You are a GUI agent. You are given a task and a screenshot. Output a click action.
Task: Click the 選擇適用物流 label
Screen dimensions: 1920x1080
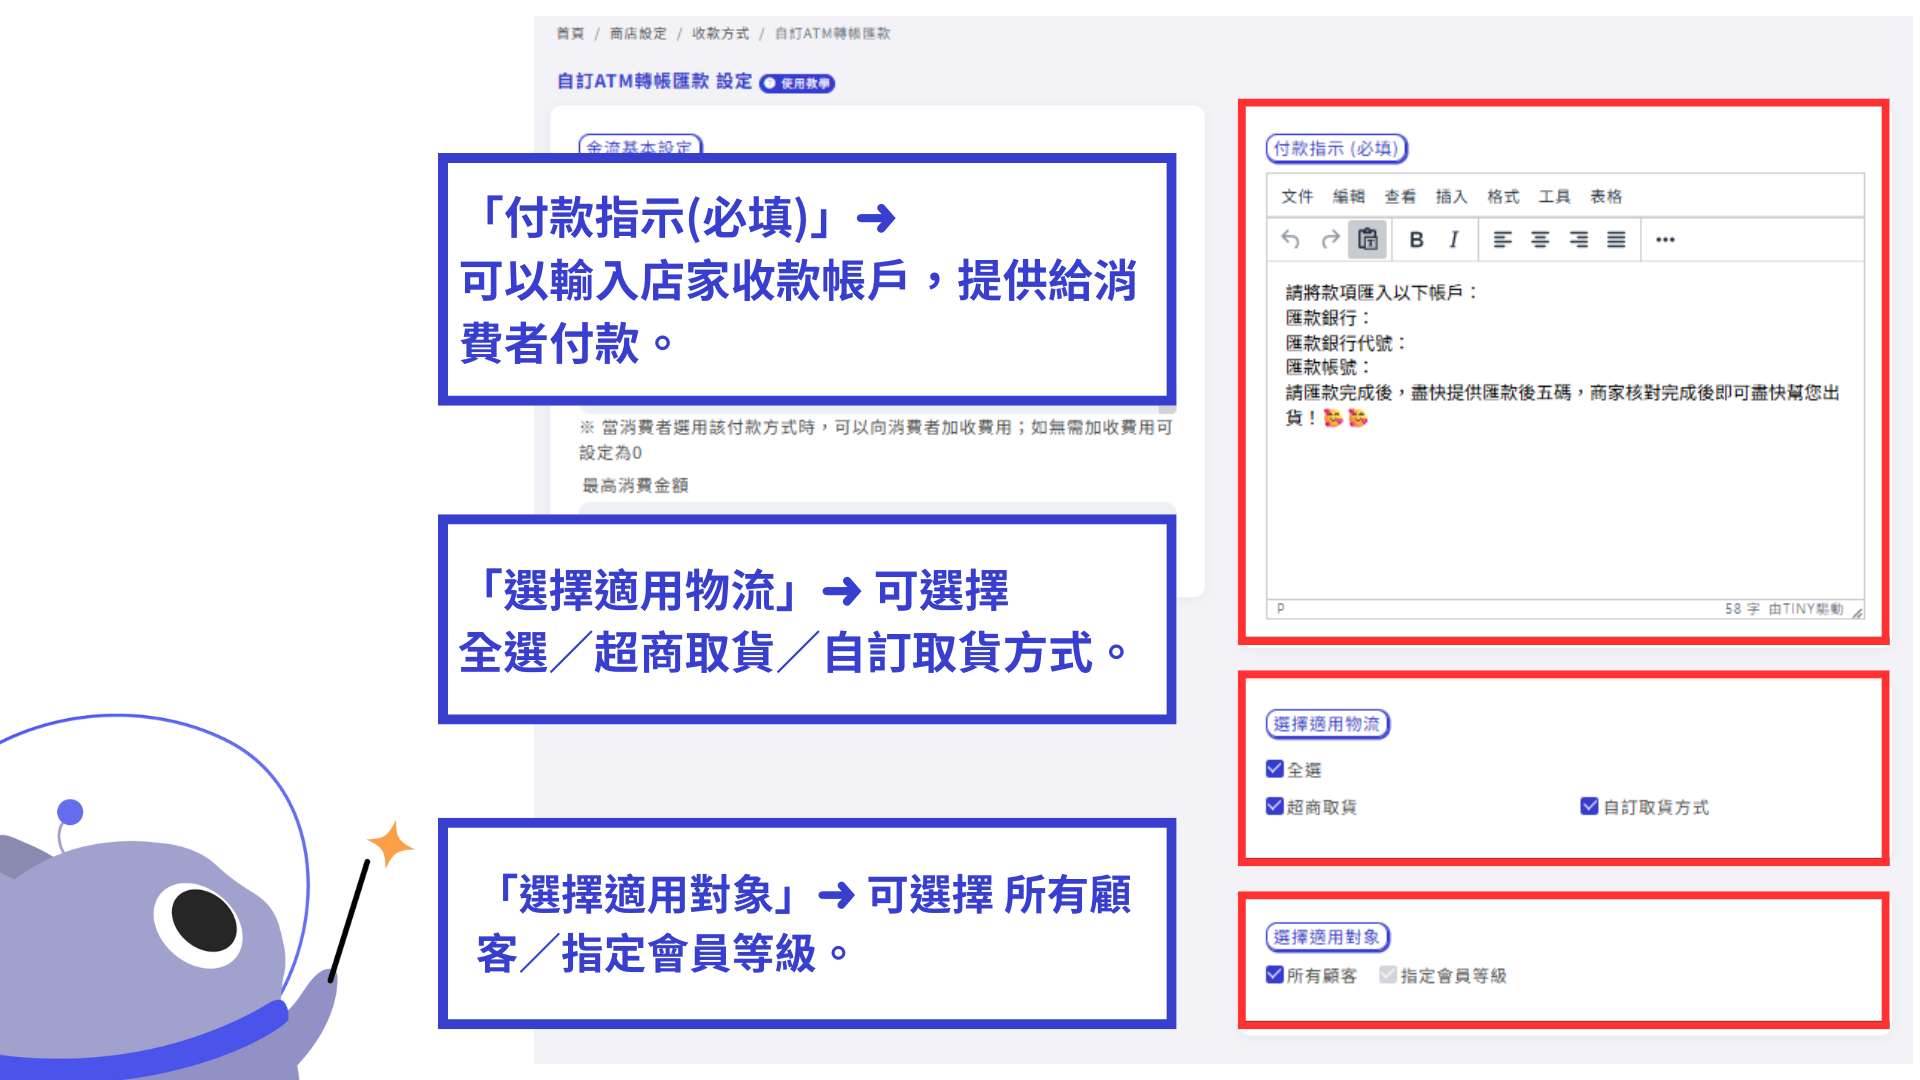pyautogui.click(x=1327, y=724)
